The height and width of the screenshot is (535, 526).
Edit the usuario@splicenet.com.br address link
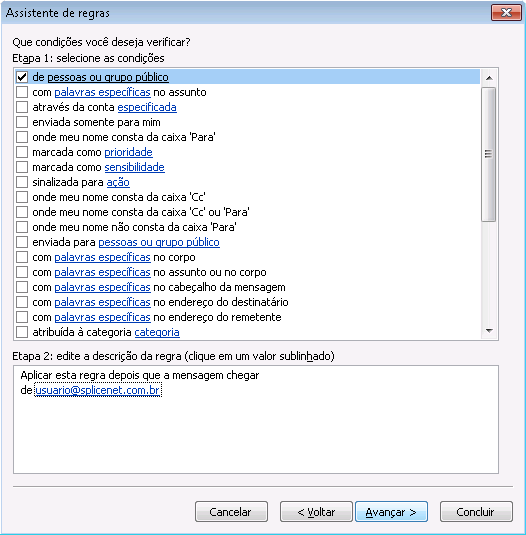pyautogui.click(x=98, y=390)
